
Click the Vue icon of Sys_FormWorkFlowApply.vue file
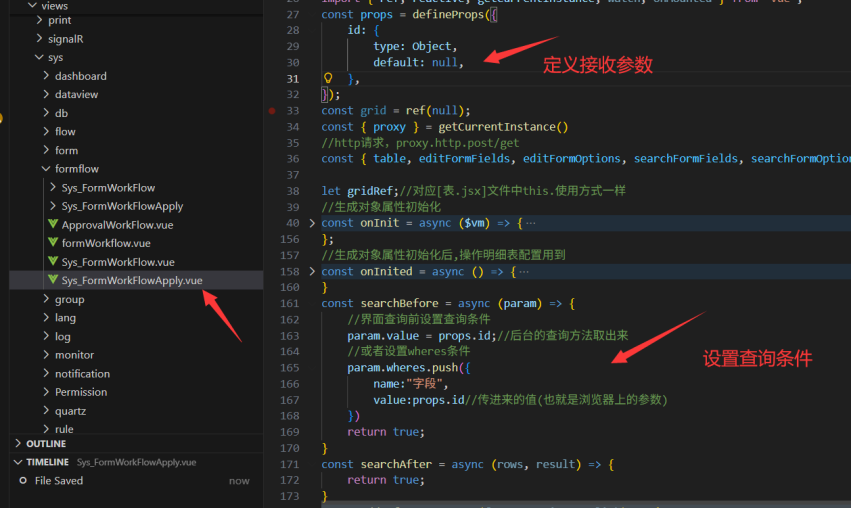(54, 281)
